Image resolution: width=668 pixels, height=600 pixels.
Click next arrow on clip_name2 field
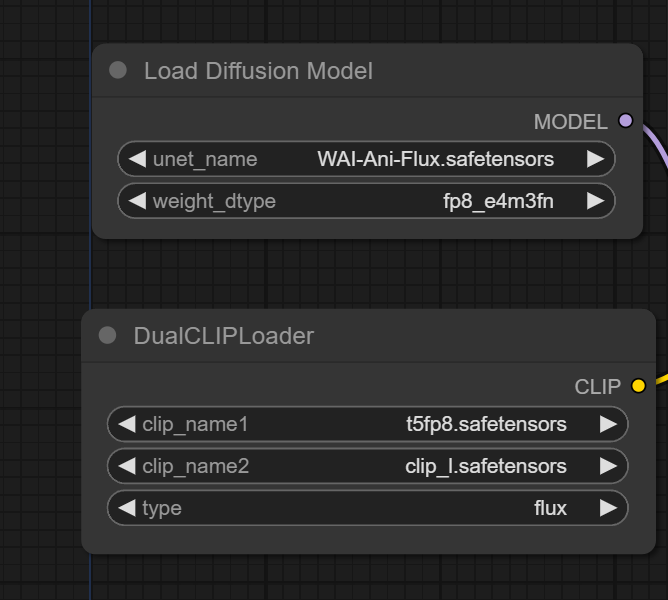608,466
